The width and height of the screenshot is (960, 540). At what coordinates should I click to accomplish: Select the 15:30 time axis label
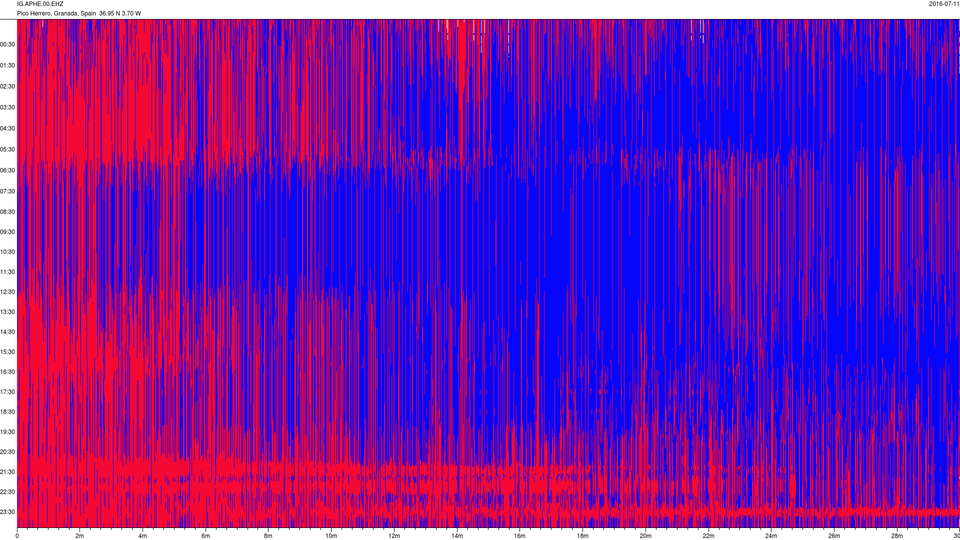pos(7,352)
